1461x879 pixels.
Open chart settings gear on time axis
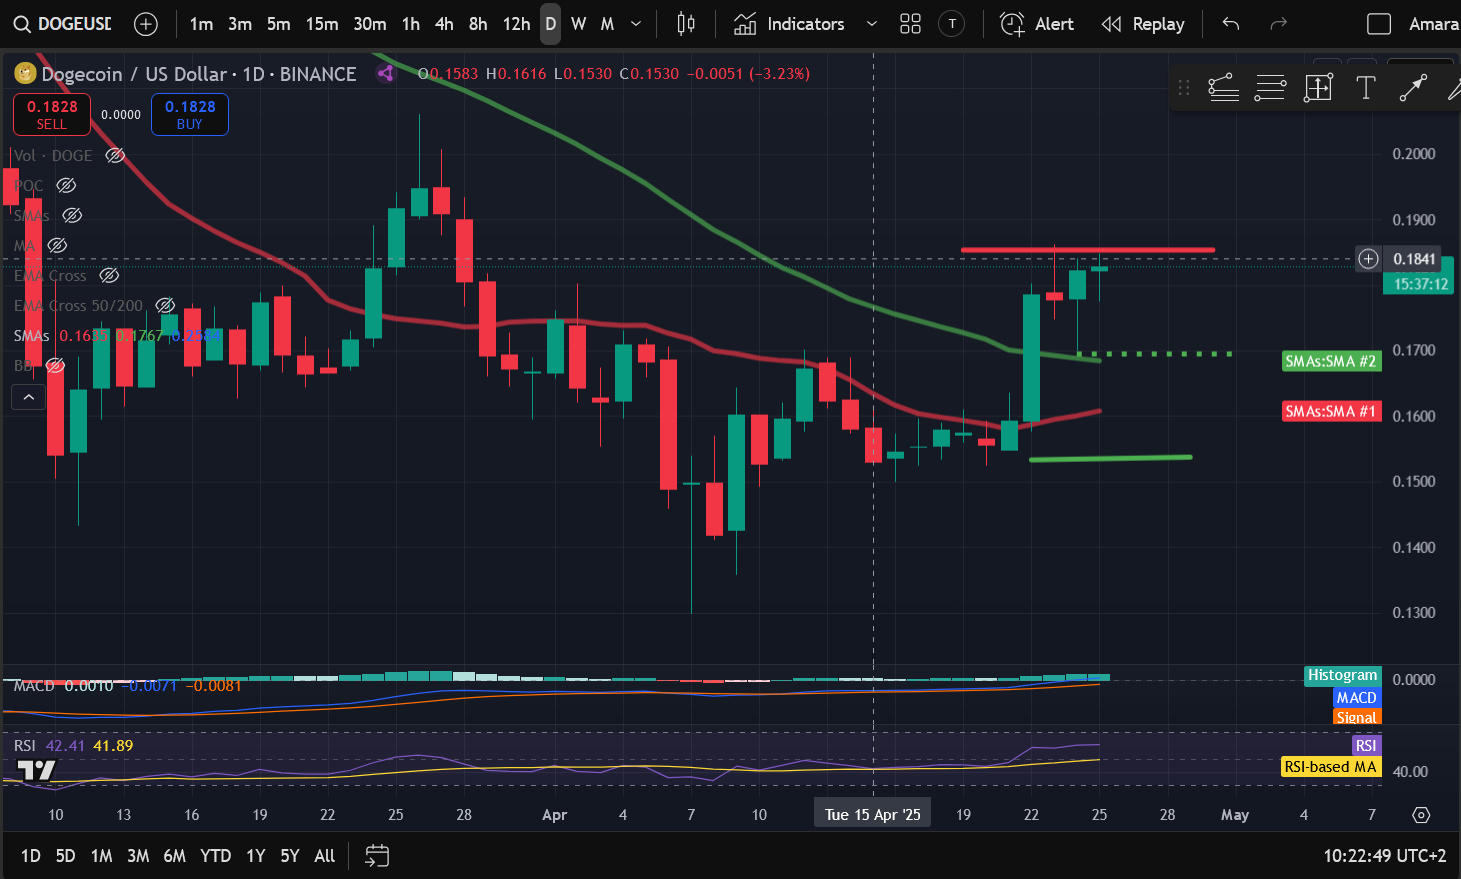pos(1421,815)
